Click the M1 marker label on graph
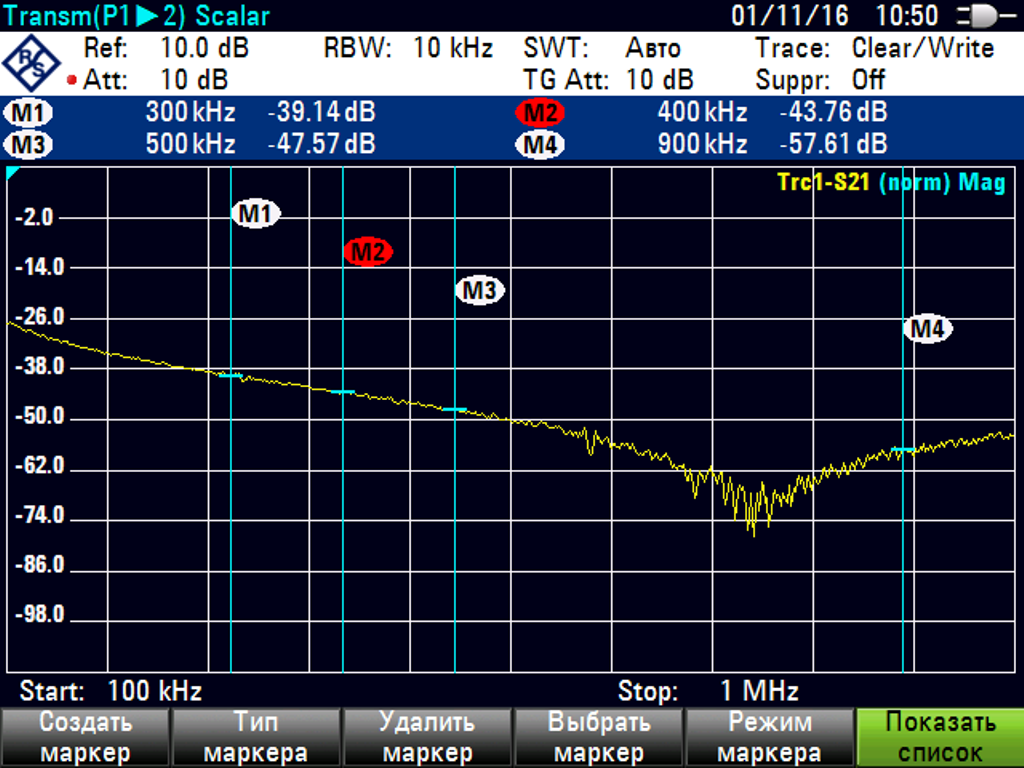Image resolution: width=1024 pixels, height=768 pixels. click(257, 213)
